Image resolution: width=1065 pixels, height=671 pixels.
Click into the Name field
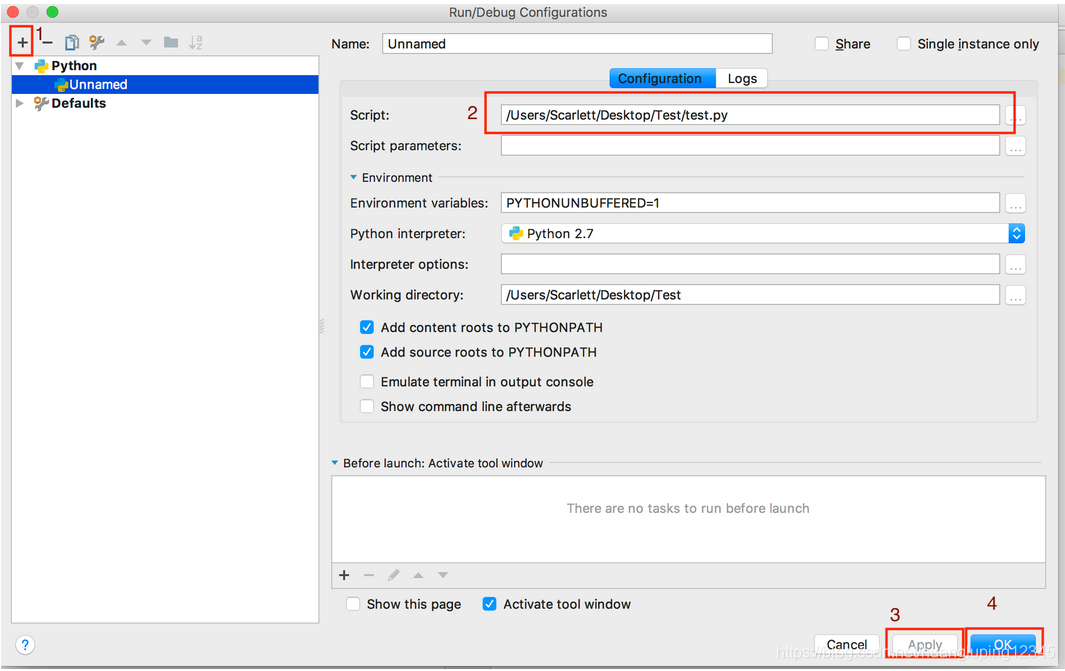[577, 44]
